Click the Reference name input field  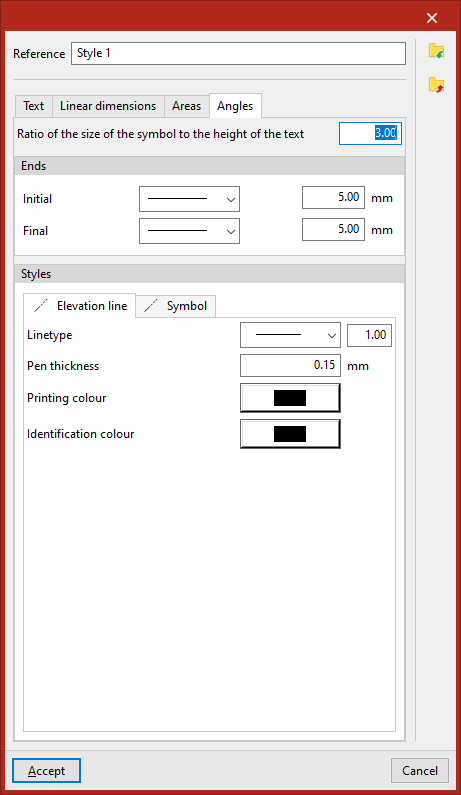pos(238,53)
